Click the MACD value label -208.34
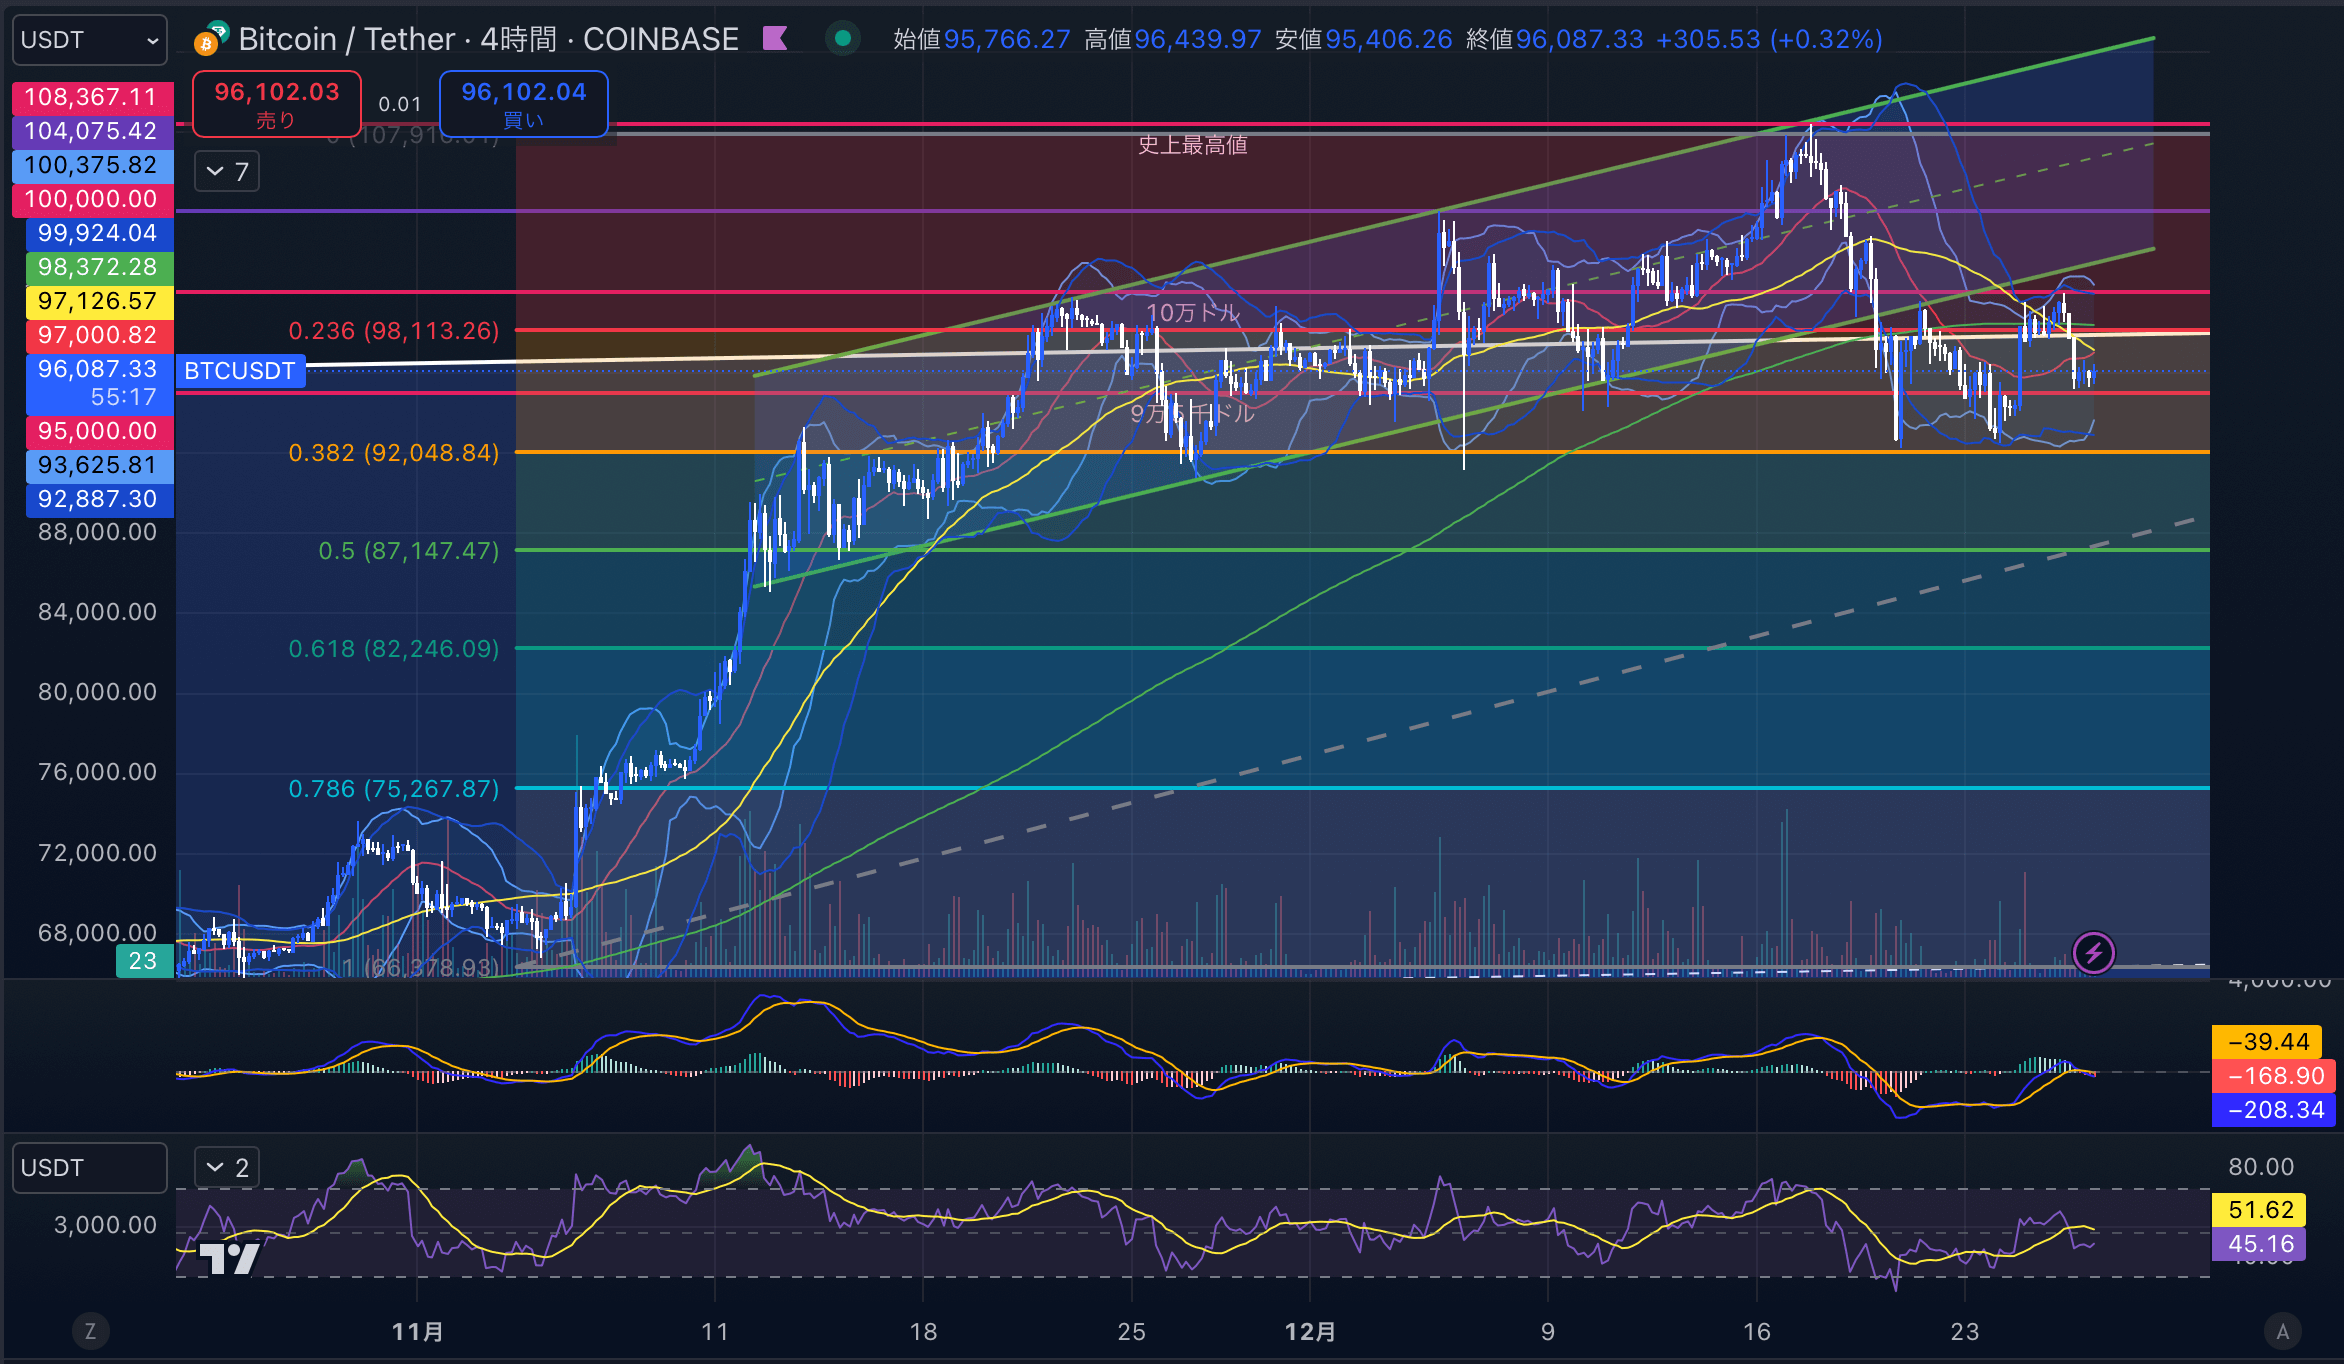The image size is (2344, 1364). click(2274, 1110)
